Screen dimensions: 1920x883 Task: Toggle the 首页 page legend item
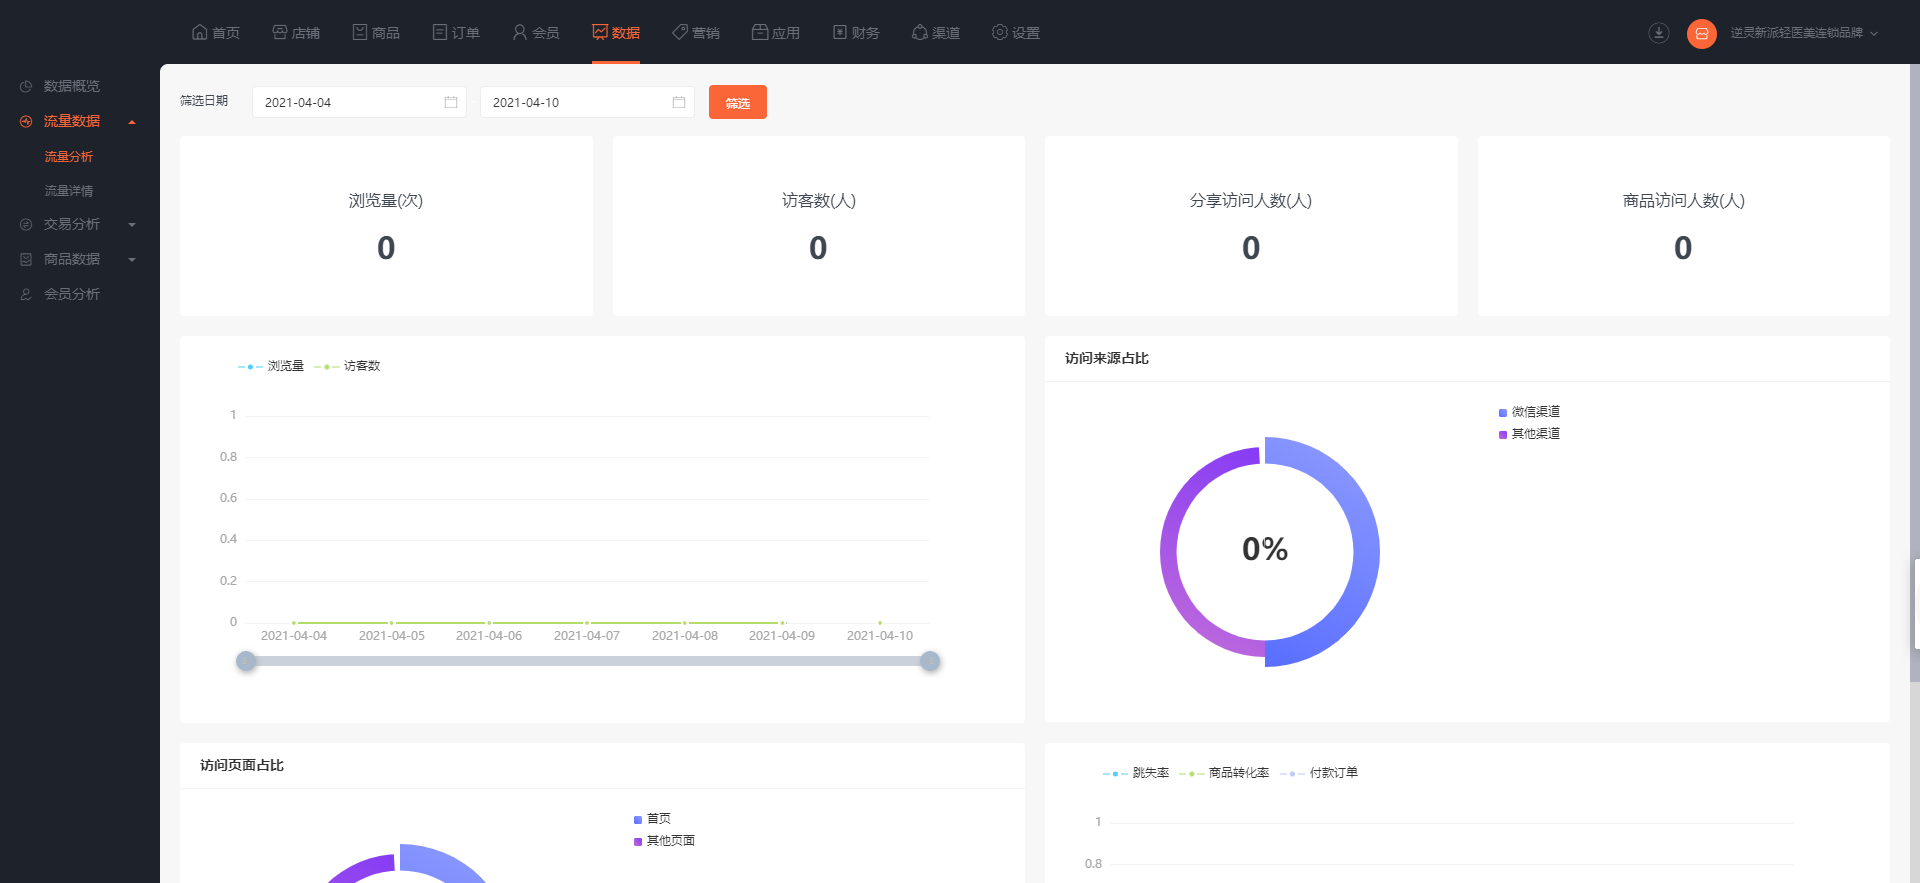pyautogui.click(x=652, y=819)
